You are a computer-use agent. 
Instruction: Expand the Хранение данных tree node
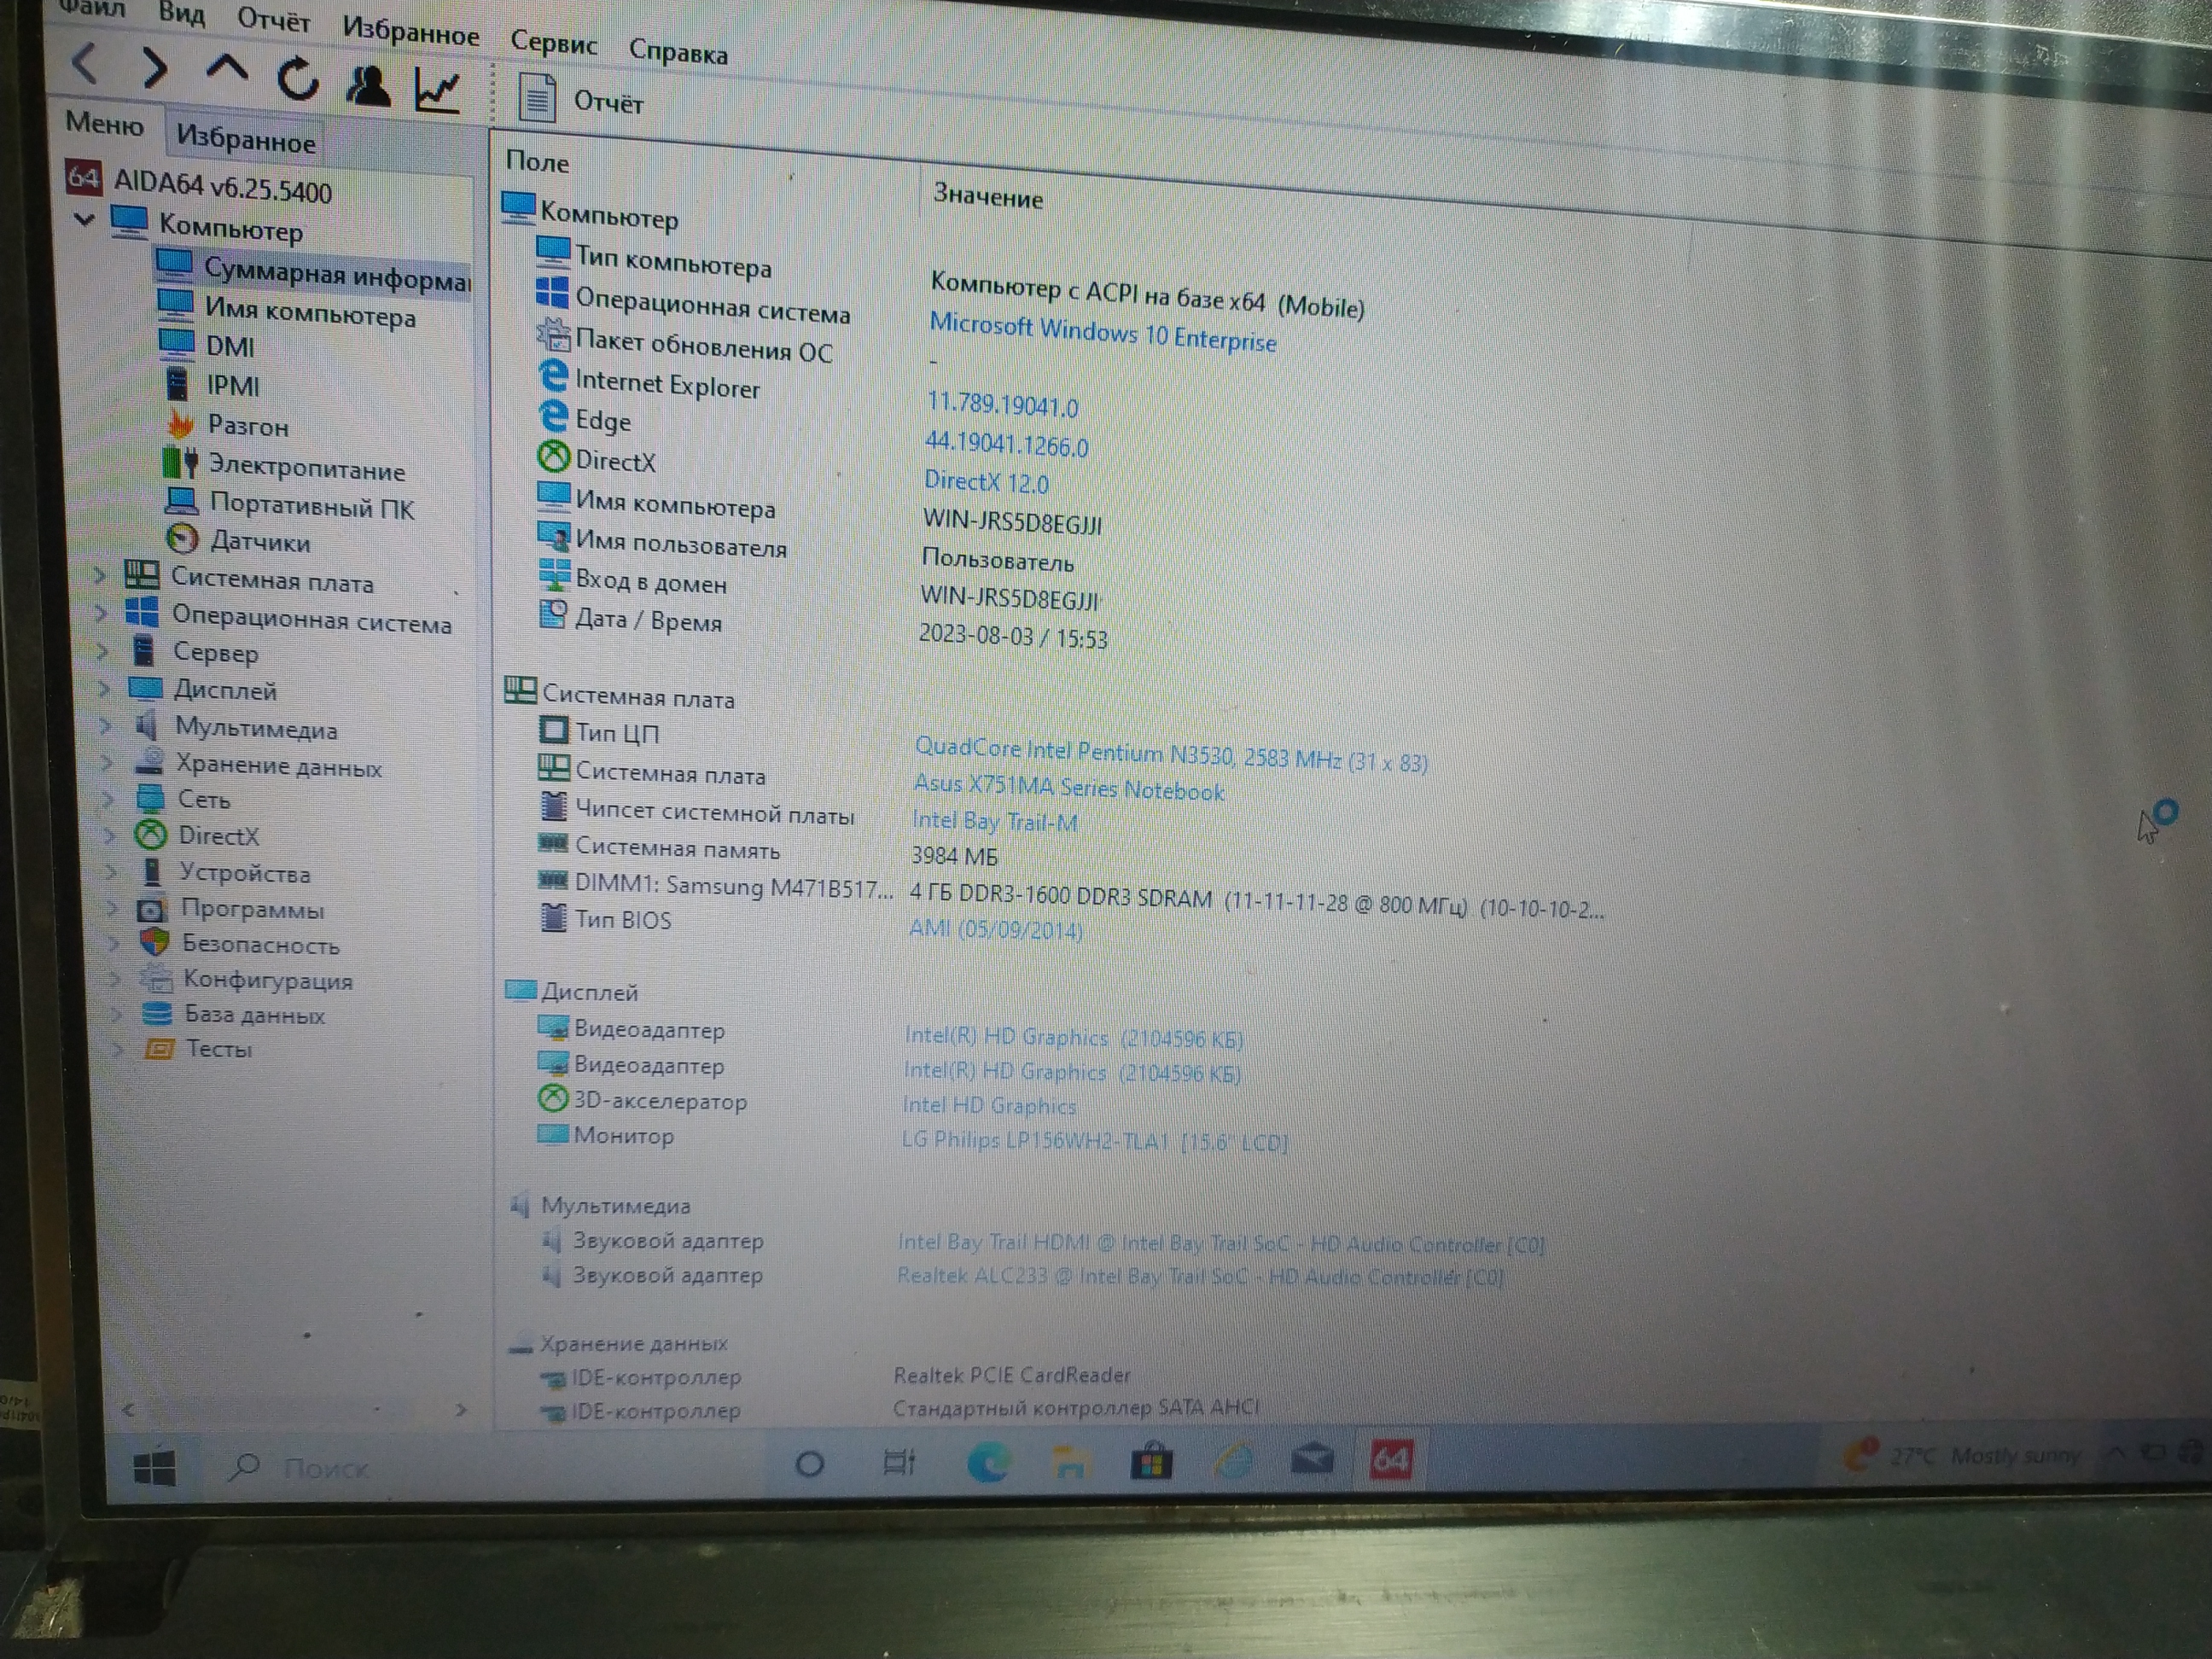[x=108, y=763]
